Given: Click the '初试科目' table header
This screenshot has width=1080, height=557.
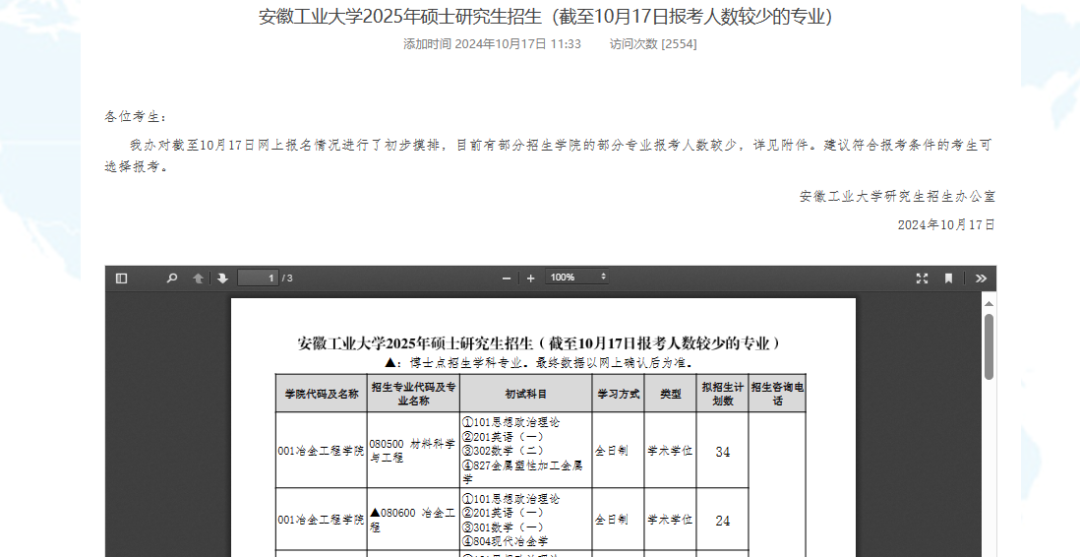Looking at the screenshot, I should pyautogui.click(x=526, y=394).
